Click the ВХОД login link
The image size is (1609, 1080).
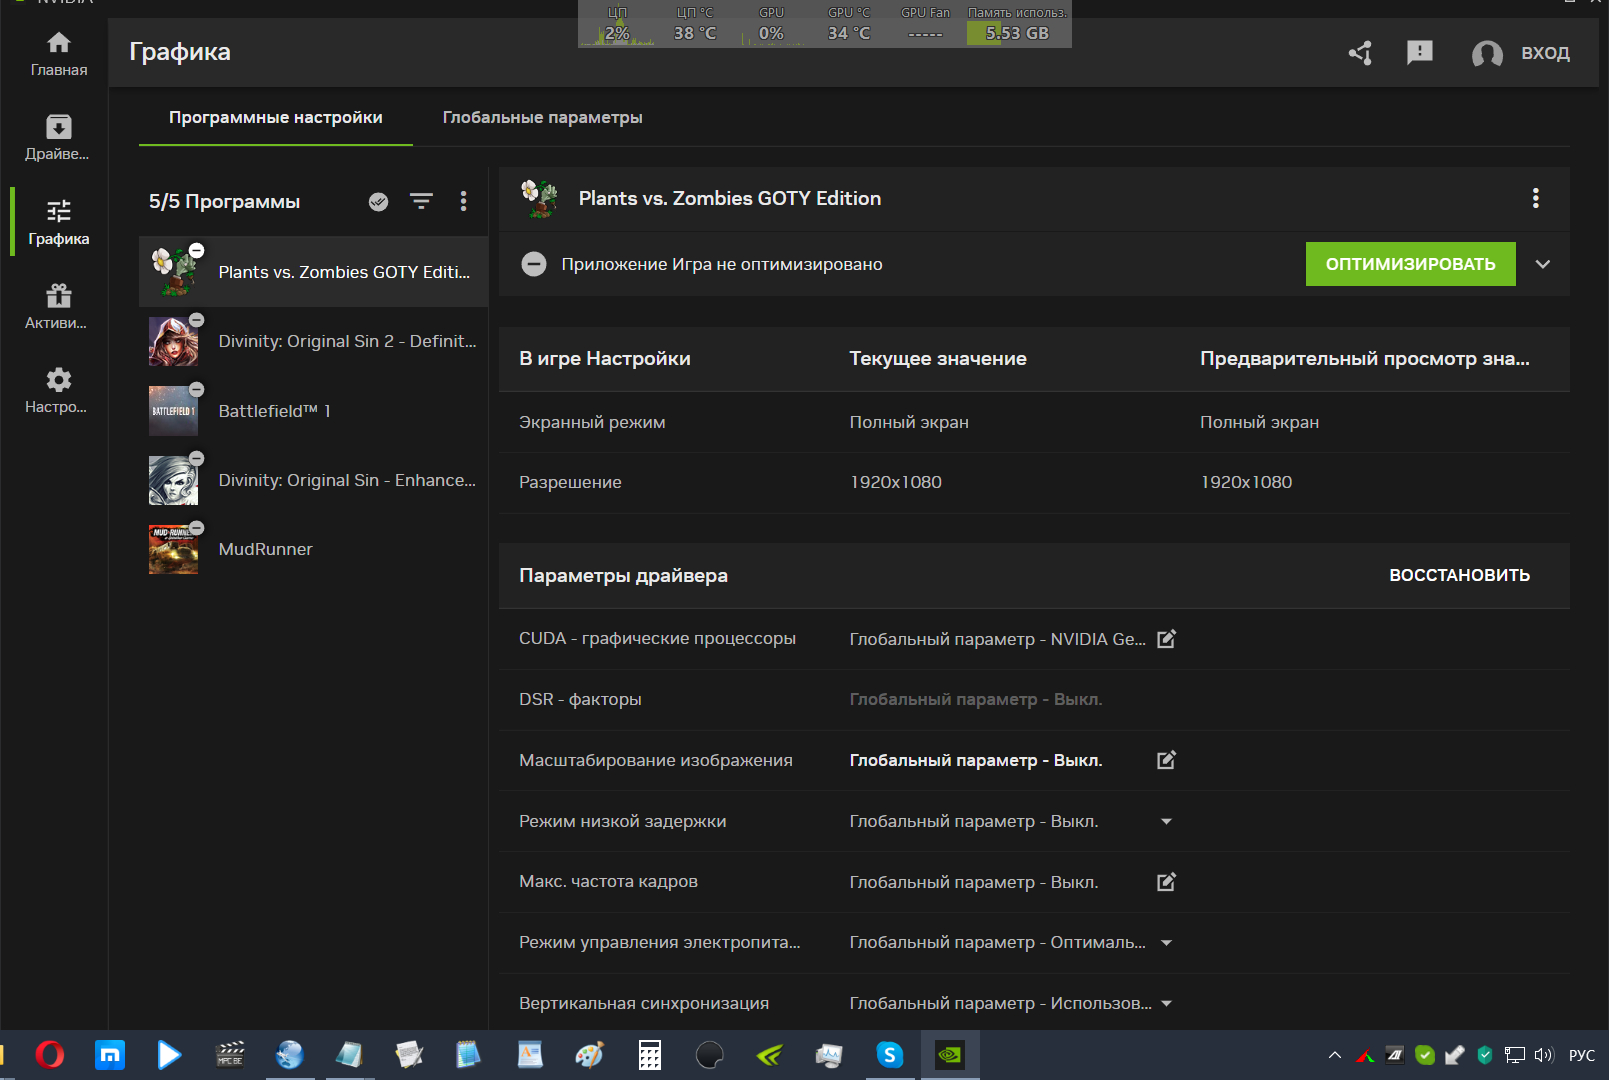click(x=1545, y=53)
